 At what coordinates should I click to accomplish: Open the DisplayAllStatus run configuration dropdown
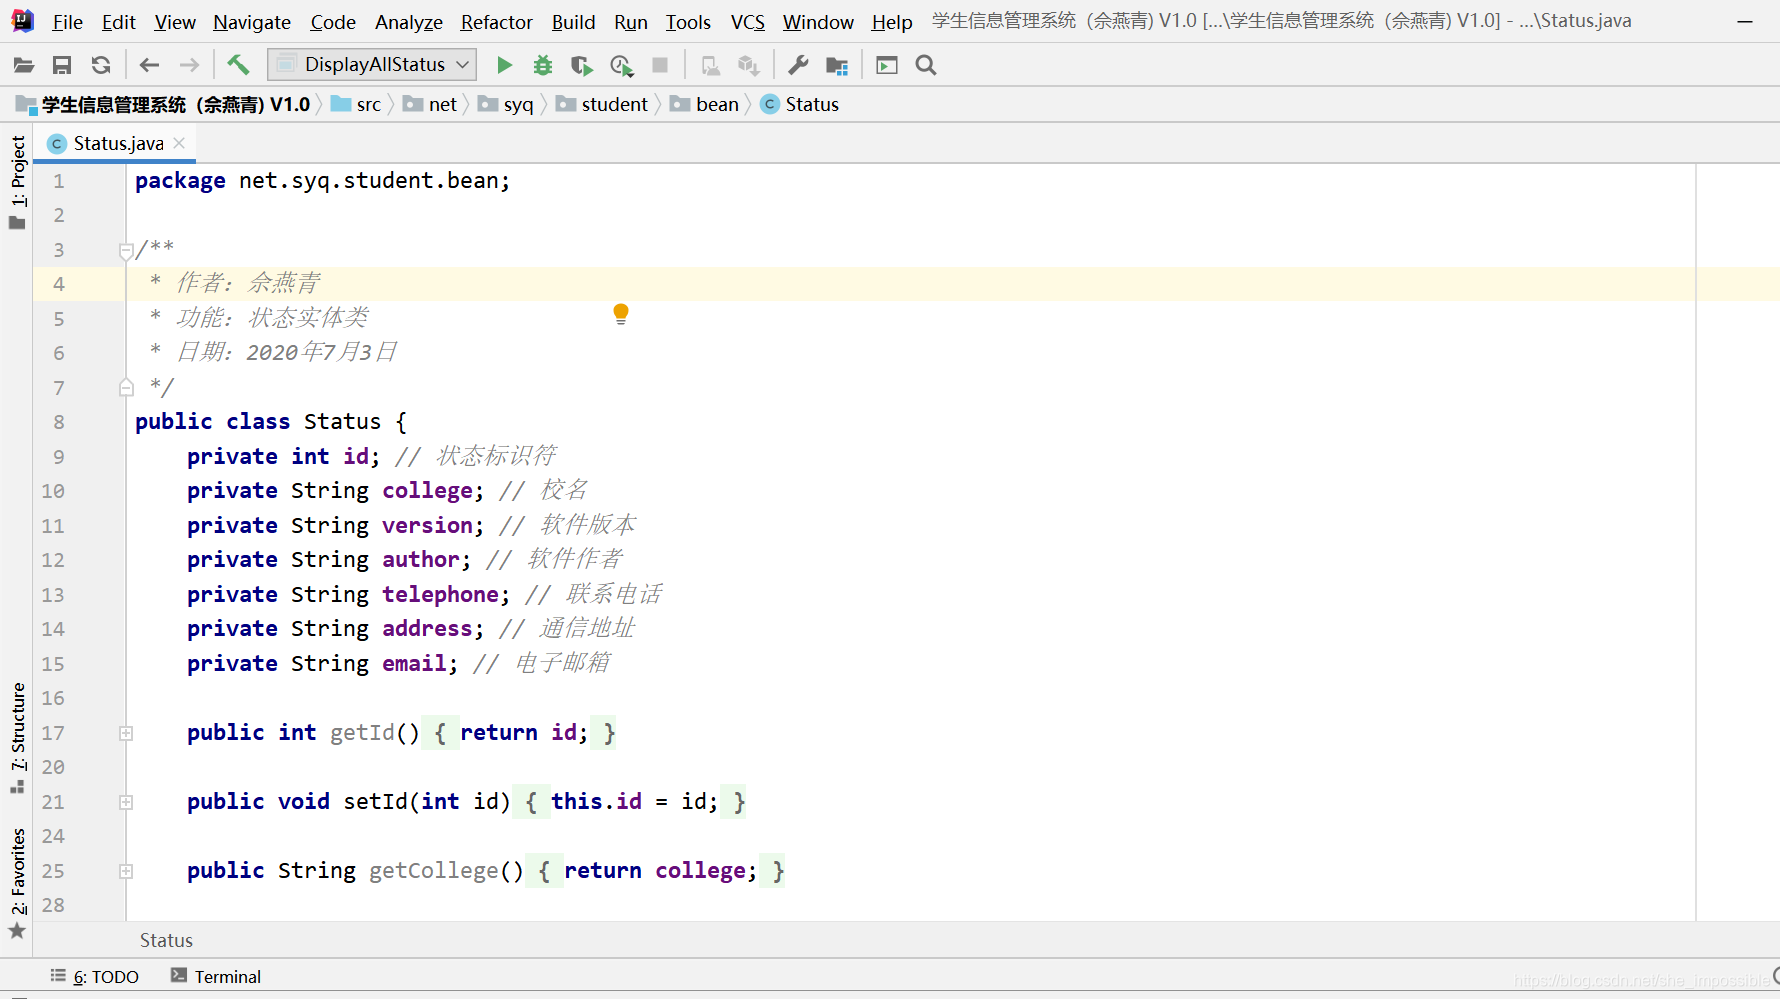pos(372,65)
